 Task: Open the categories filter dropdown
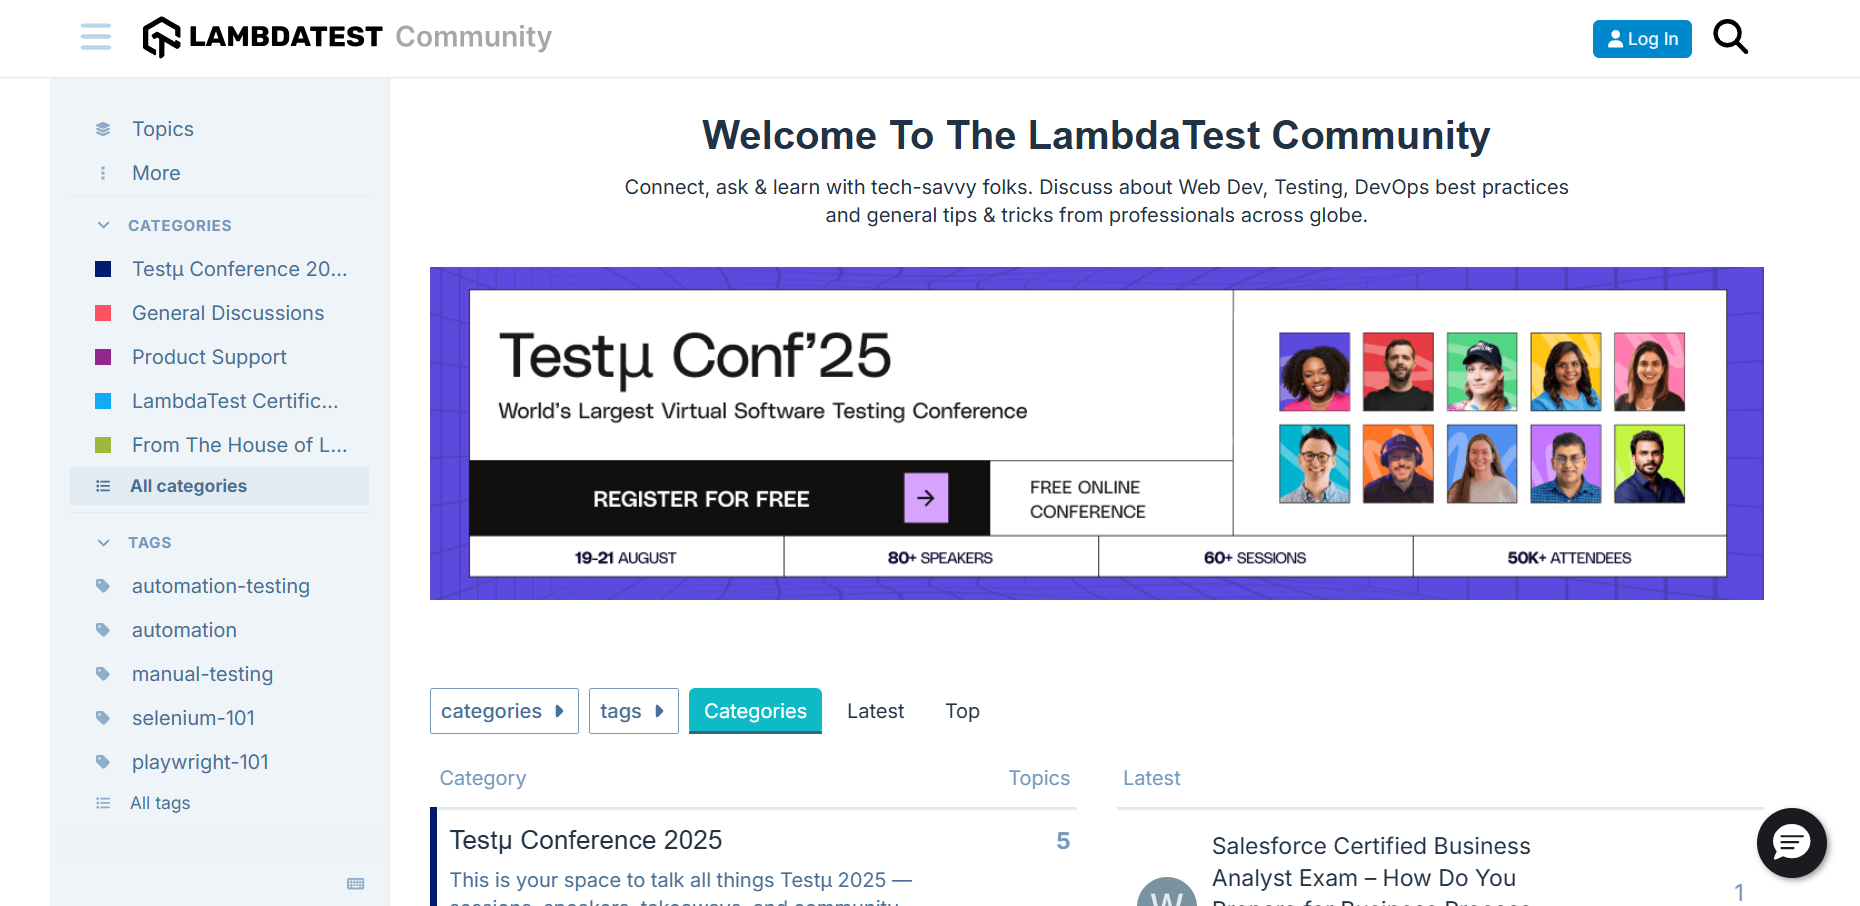click(503, 711)
